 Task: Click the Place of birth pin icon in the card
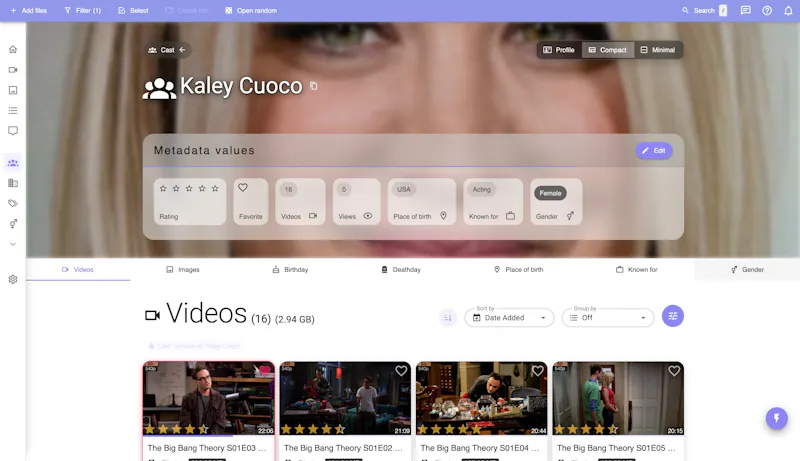443,216
